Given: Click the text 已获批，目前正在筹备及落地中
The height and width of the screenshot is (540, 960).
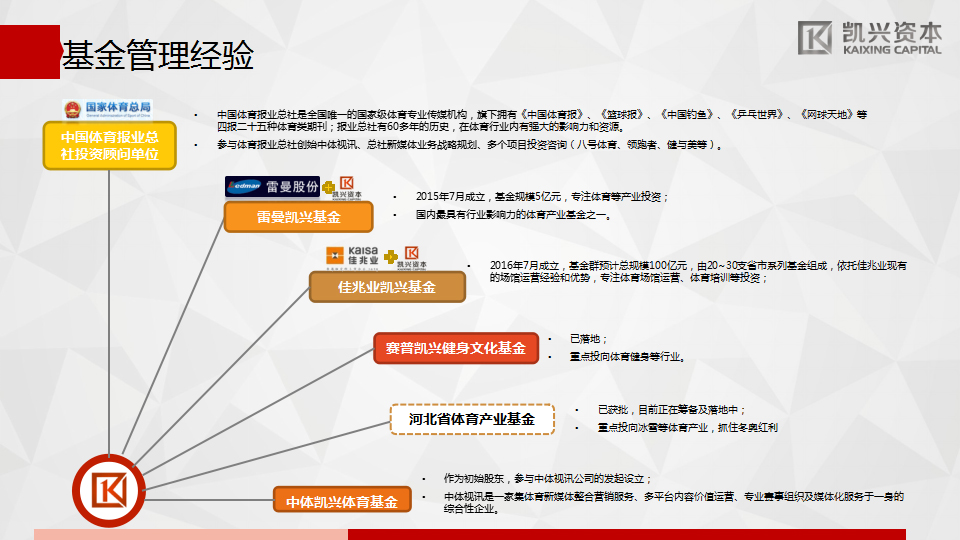Looking at the screenshot, I should [672, 410].
